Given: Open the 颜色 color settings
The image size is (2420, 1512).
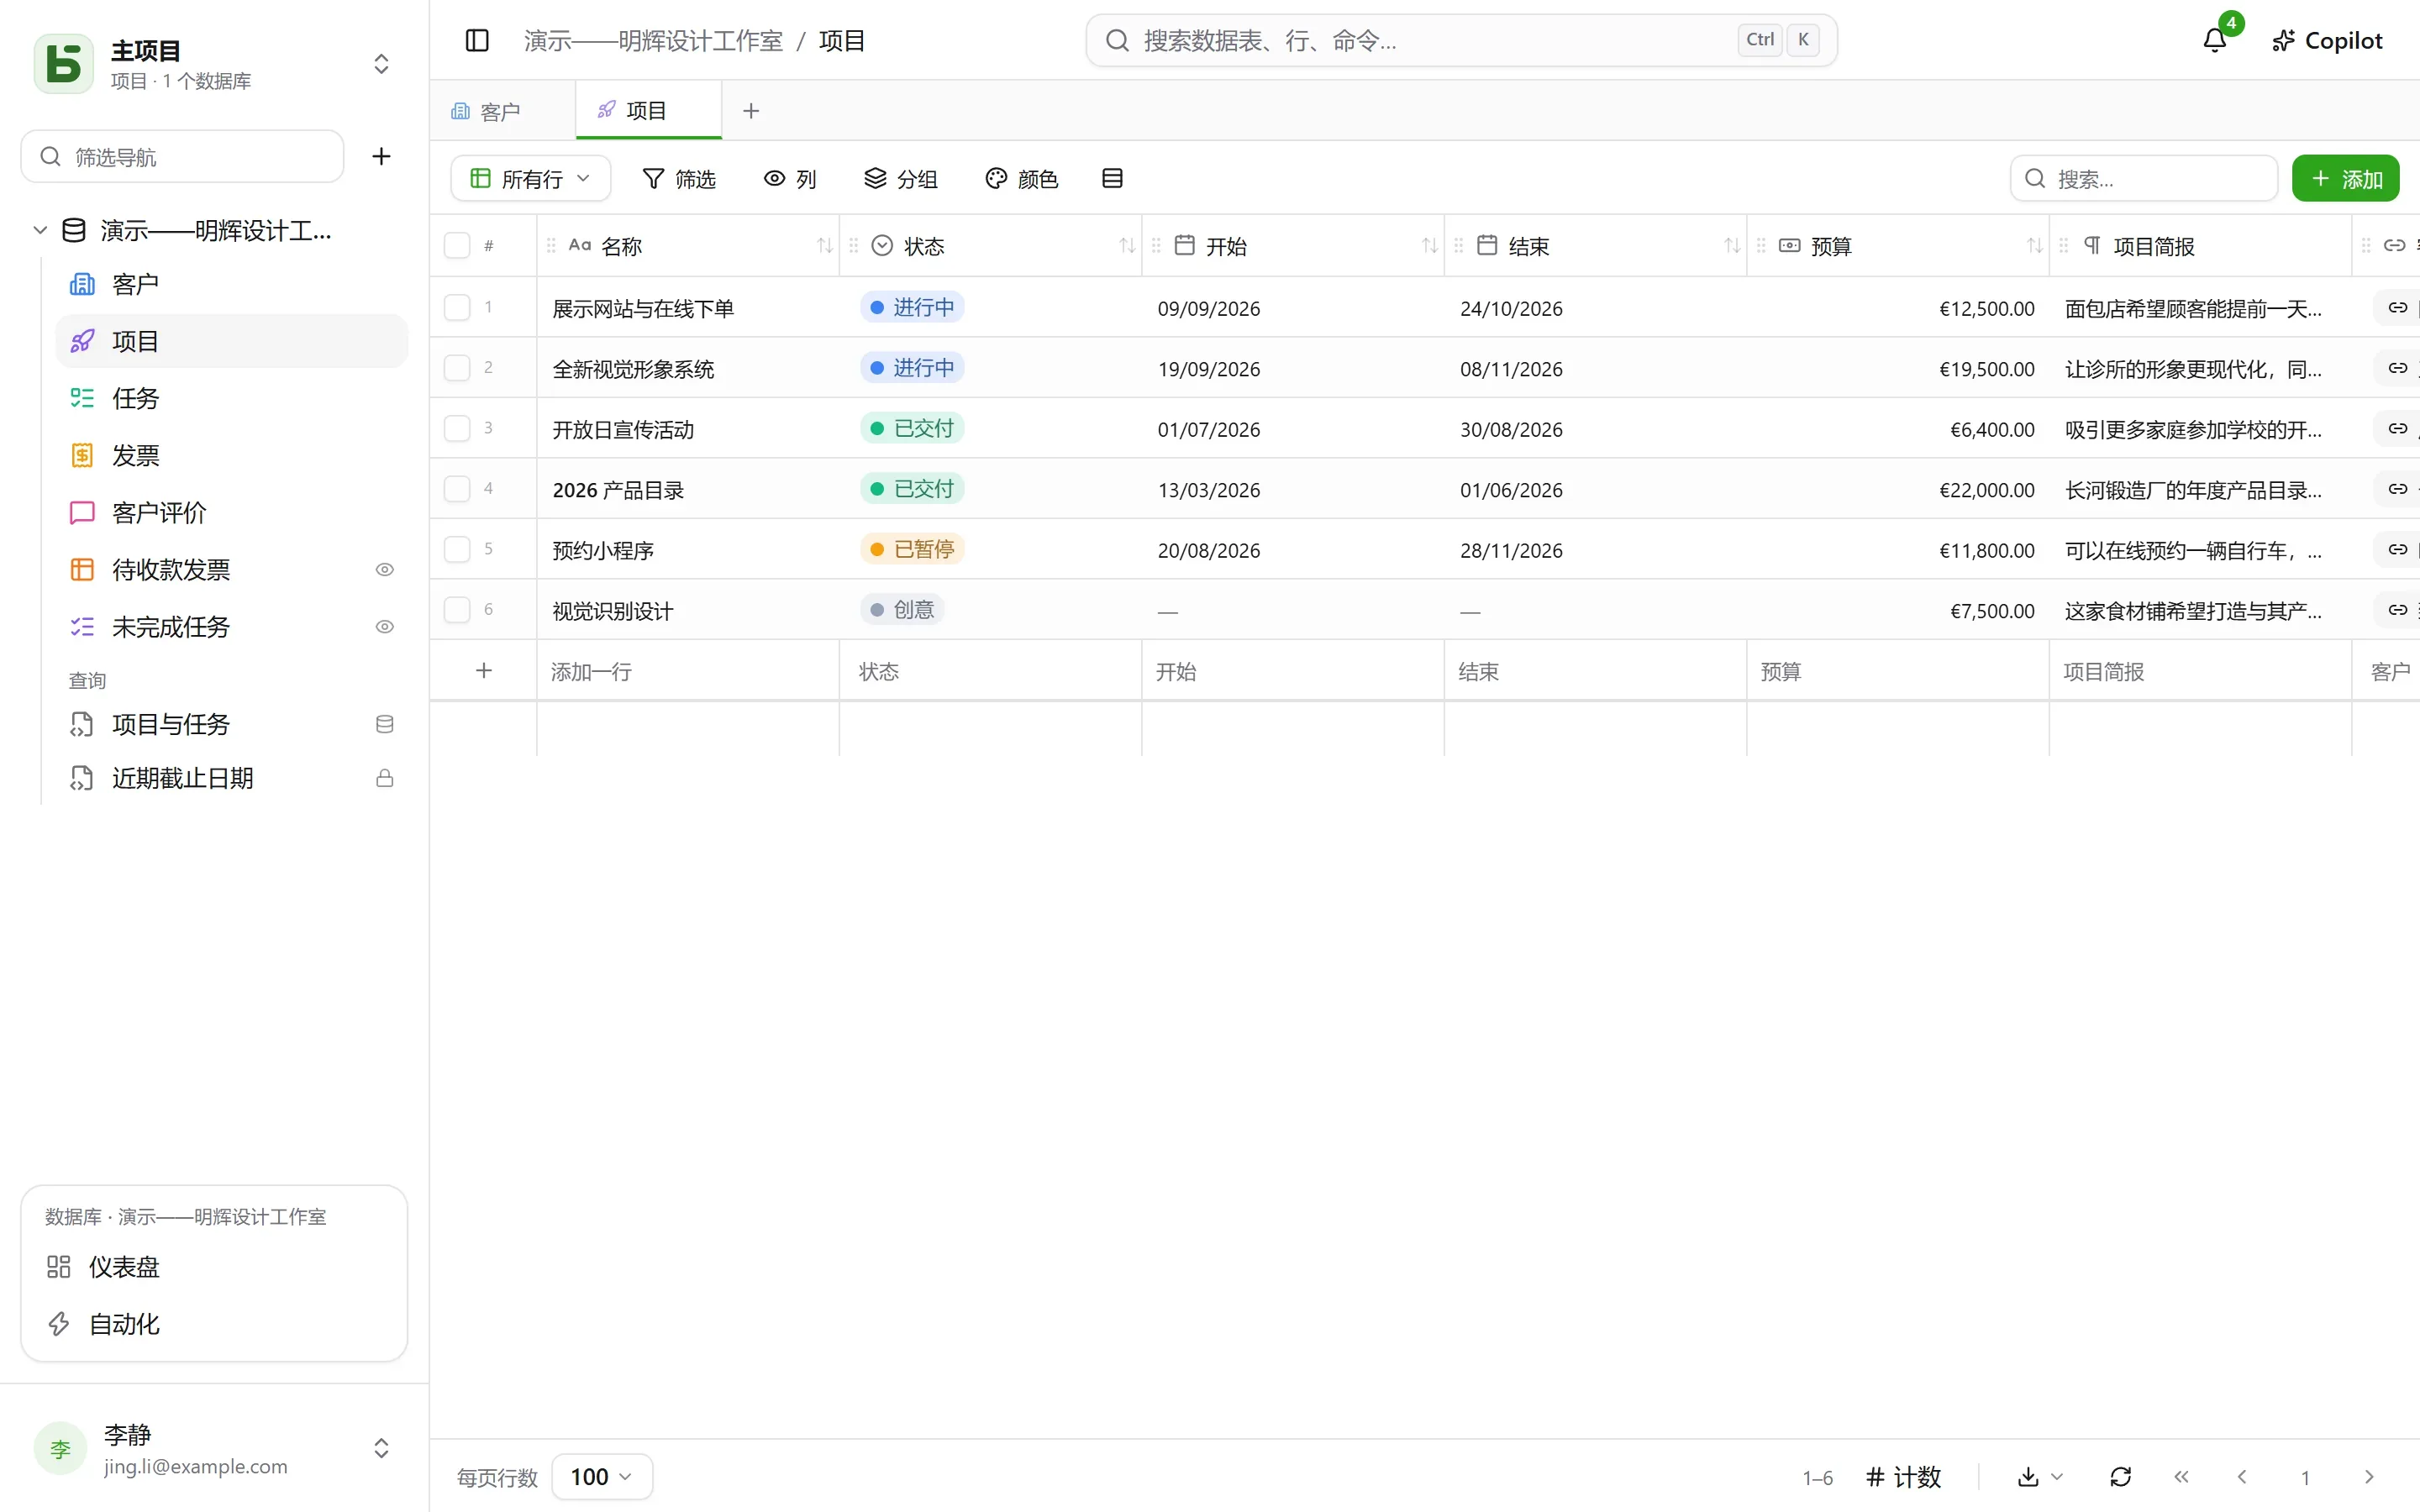Looking at the screenshot, I should 1022,178.
